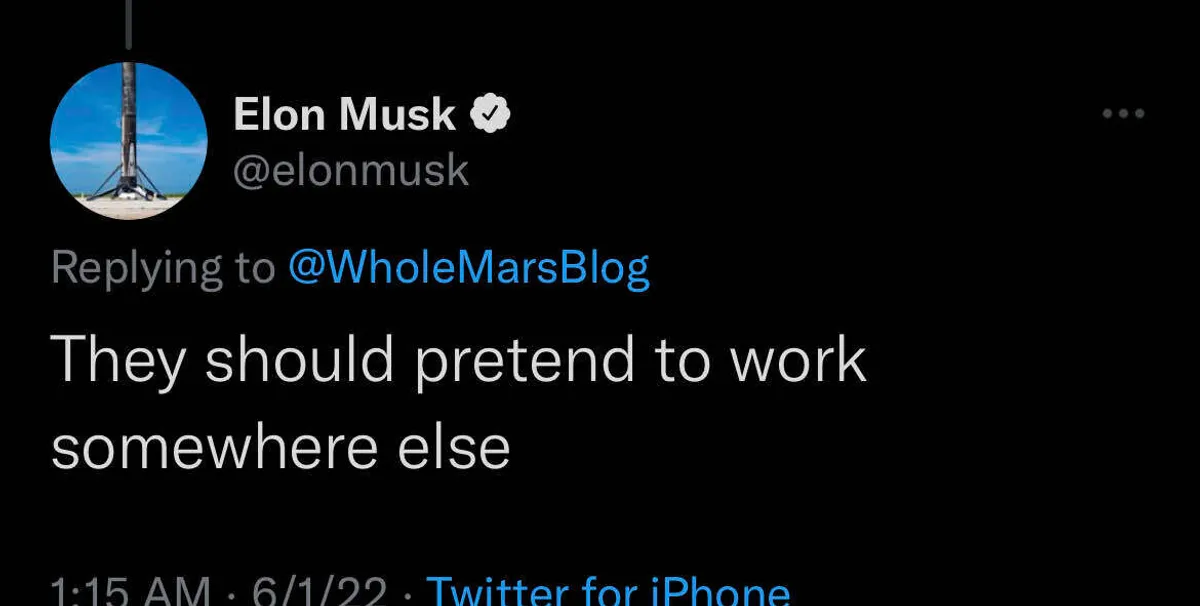This screenshot has width=1200, height=606.
Task: Click the word "Musk" in the display name
Action: [x=398, y=116]
